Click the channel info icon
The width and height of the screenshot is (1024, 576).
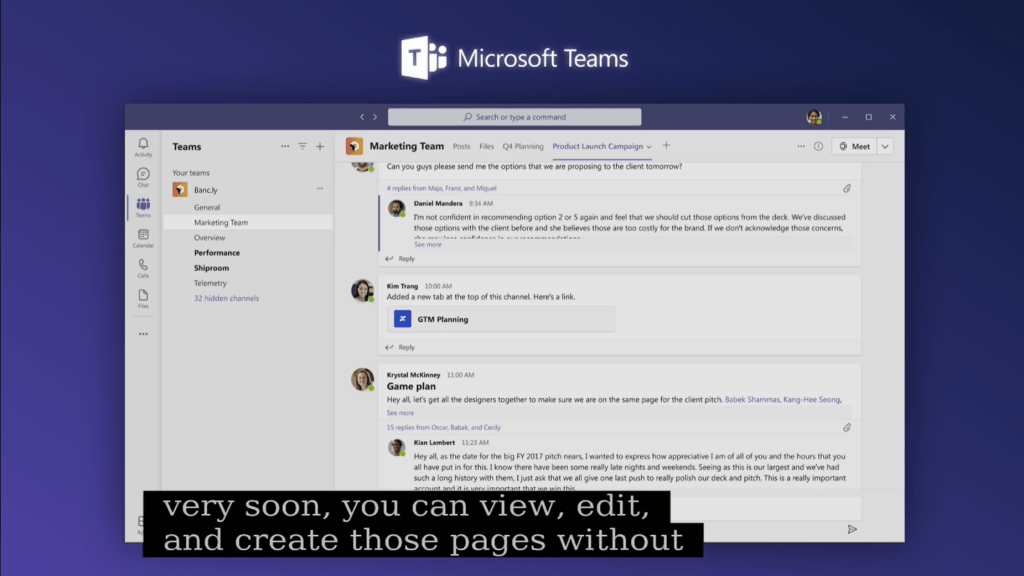coord(818,146)
